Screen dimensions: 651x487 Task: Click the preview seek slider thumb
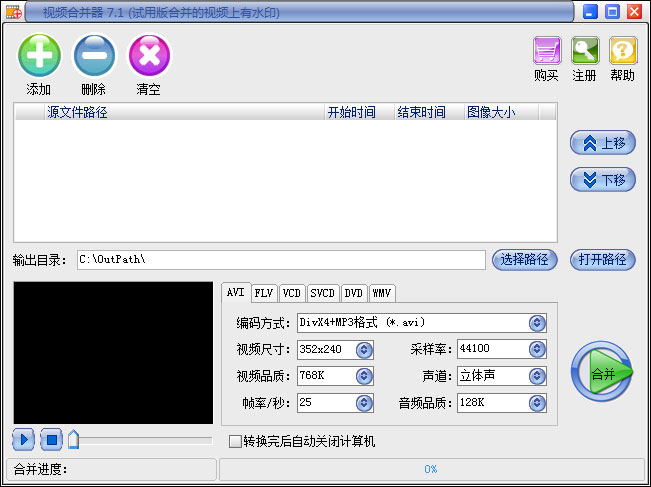pyautogui.click(x=73, y=440)
